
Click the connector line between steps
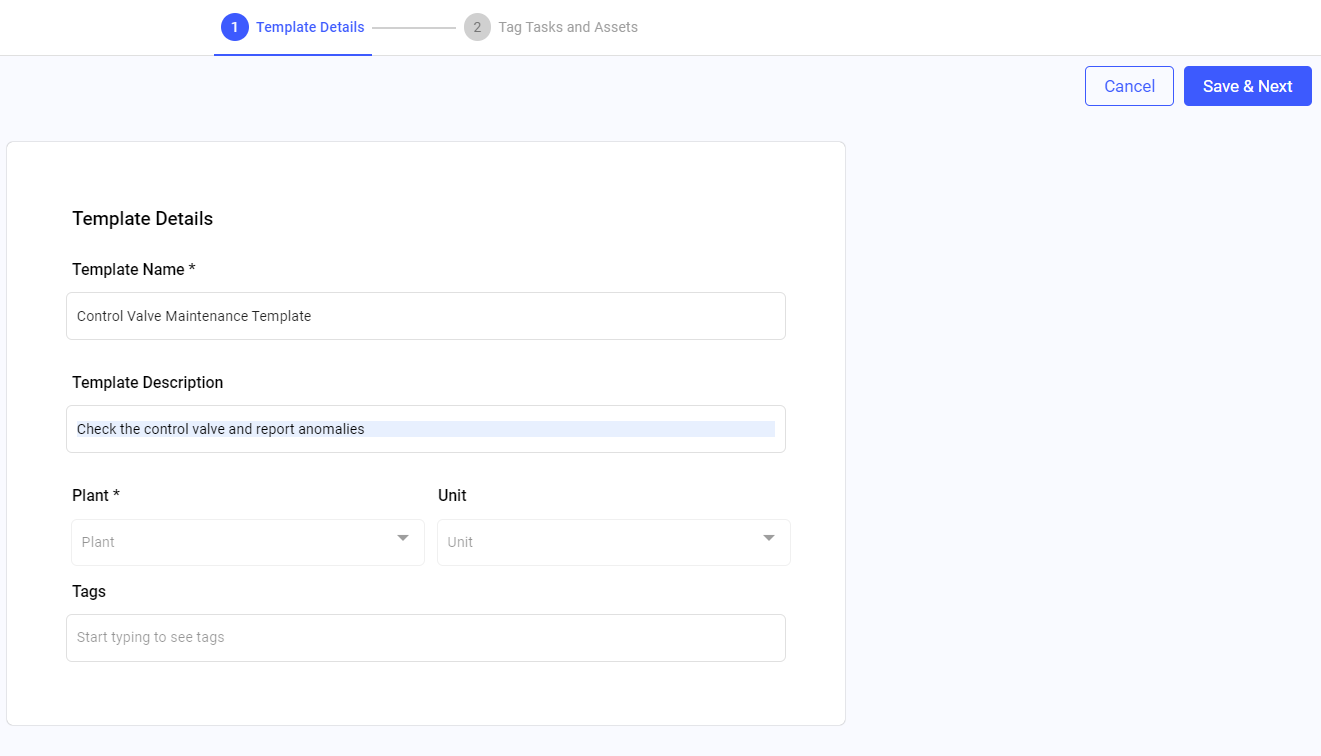(413, 28)
